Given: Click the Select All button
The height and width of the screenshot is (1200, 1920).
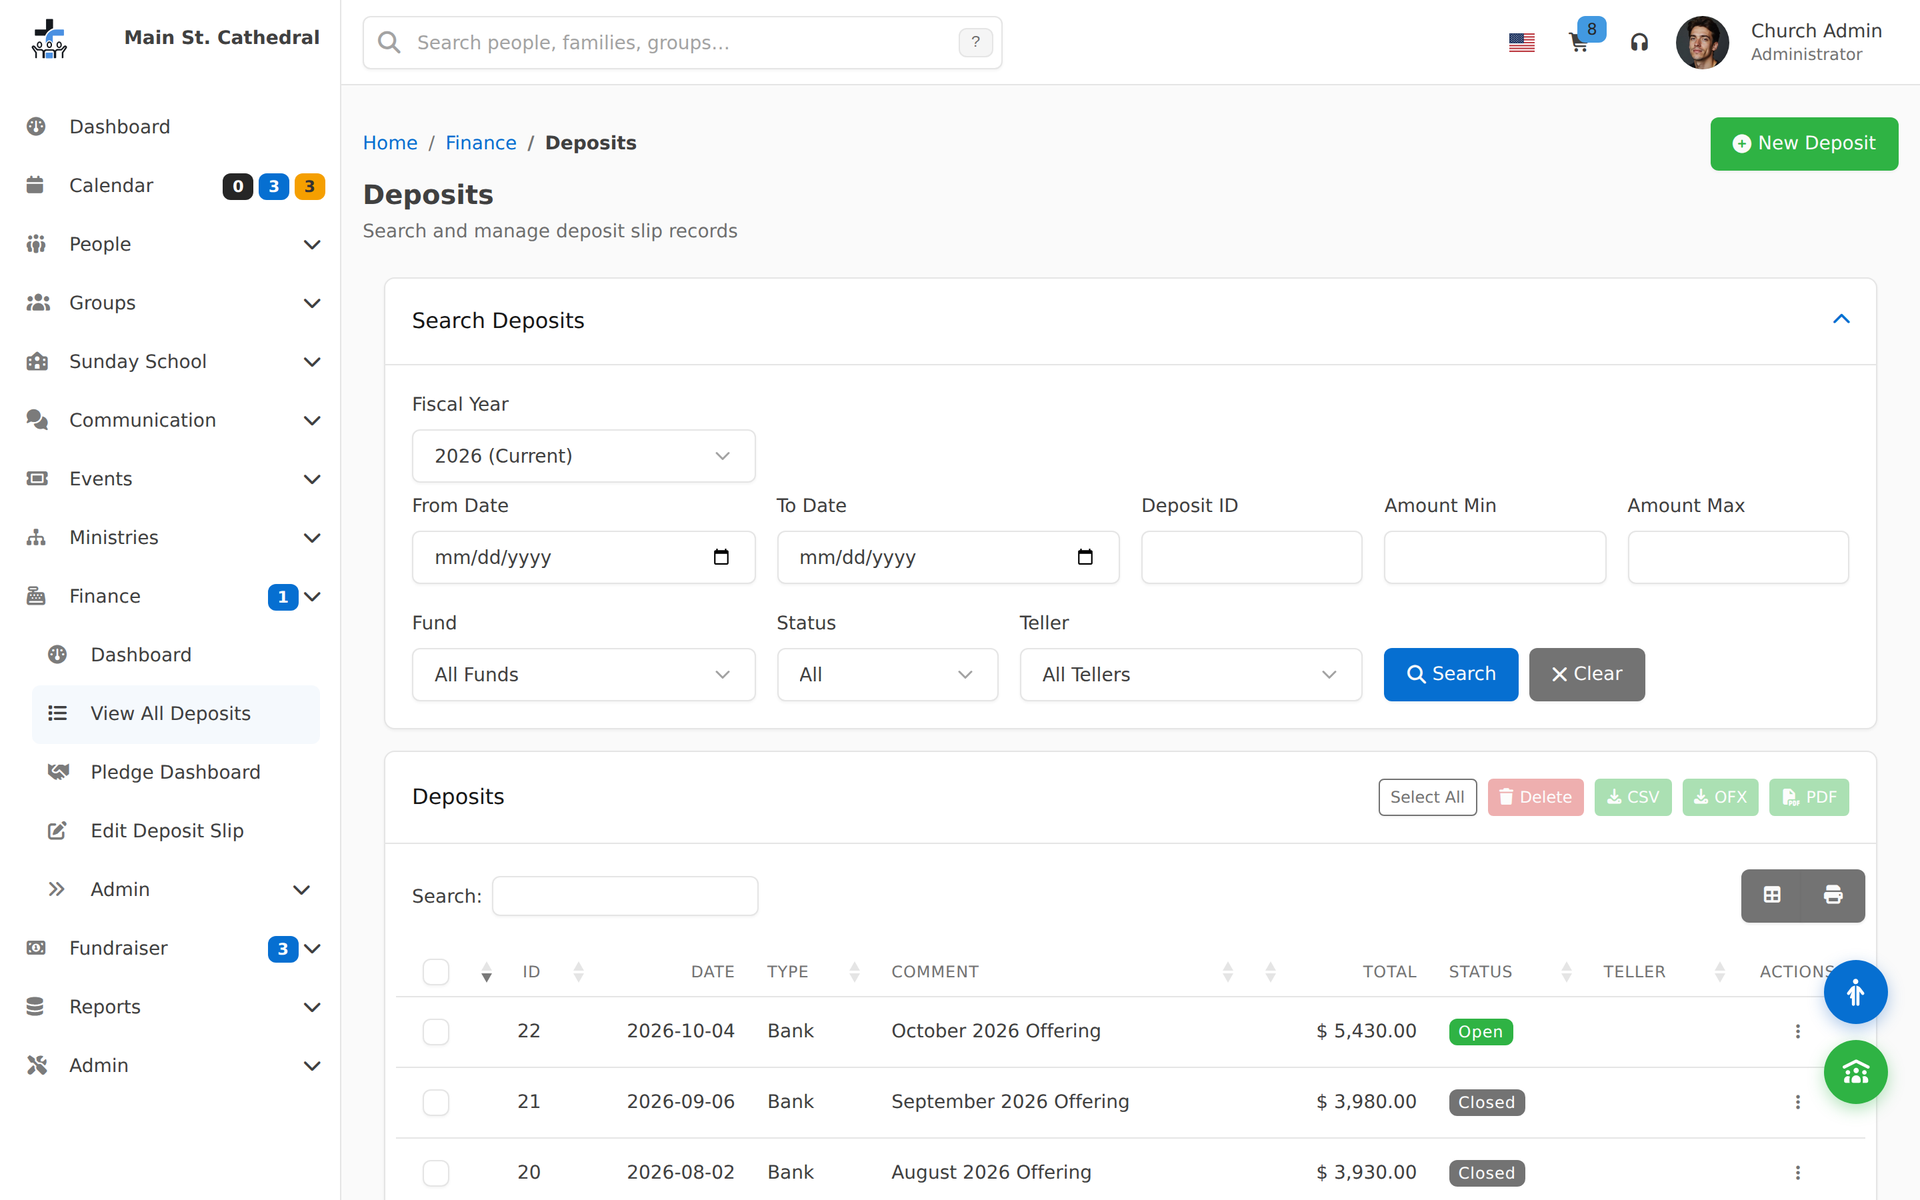Looking at the screenshot, I should (1427, 798).
